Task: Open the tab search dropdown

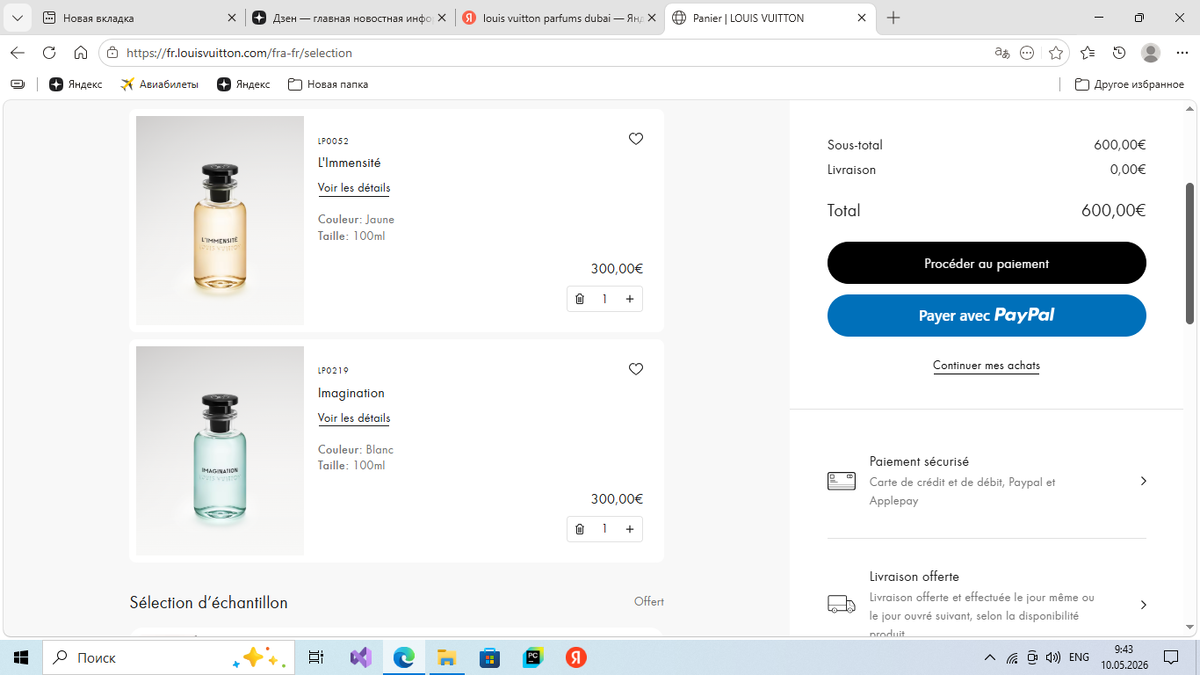Action: pos(17,18)
